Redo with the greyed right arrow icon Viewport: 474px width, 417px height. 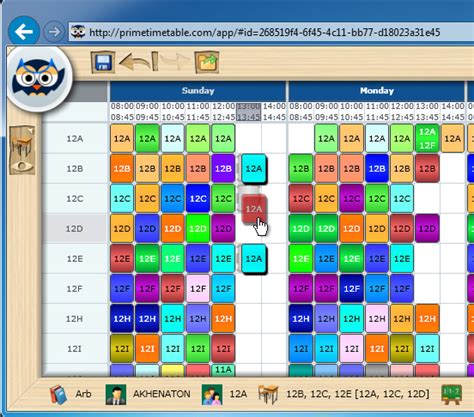tap(174, 62)
